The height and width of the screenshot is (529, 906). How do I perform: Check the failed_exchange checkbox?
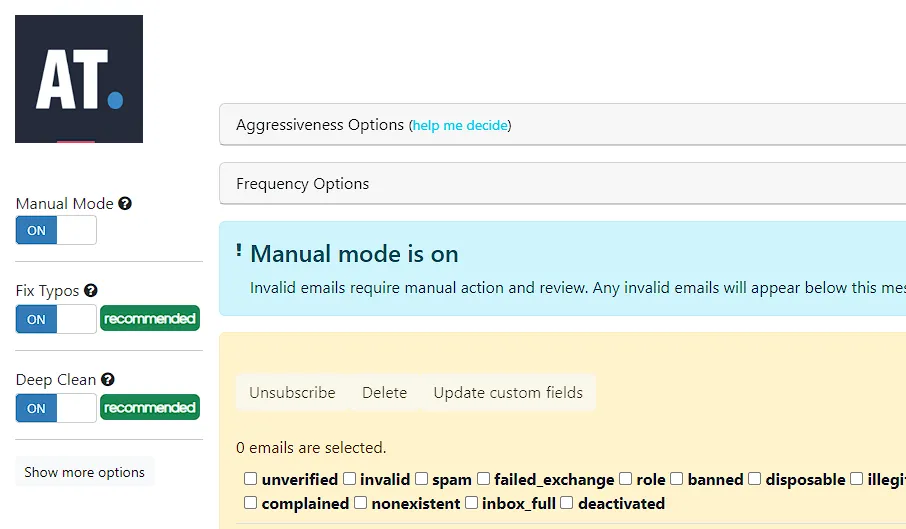pyautogui.click(x=483, y=479)
